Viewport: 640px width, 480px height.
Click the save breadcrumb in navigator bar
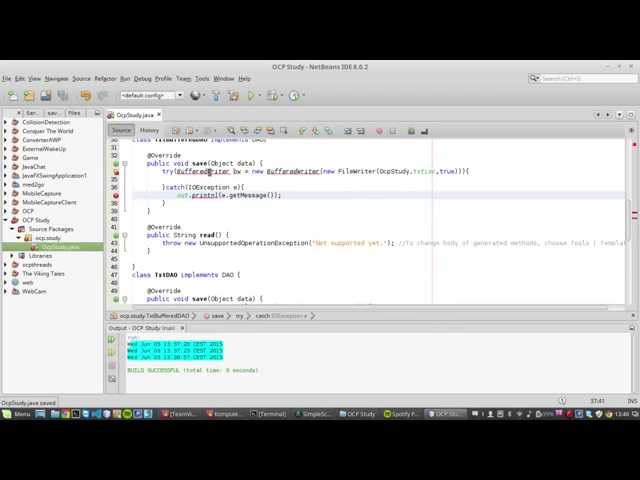[x=214, y=316]
